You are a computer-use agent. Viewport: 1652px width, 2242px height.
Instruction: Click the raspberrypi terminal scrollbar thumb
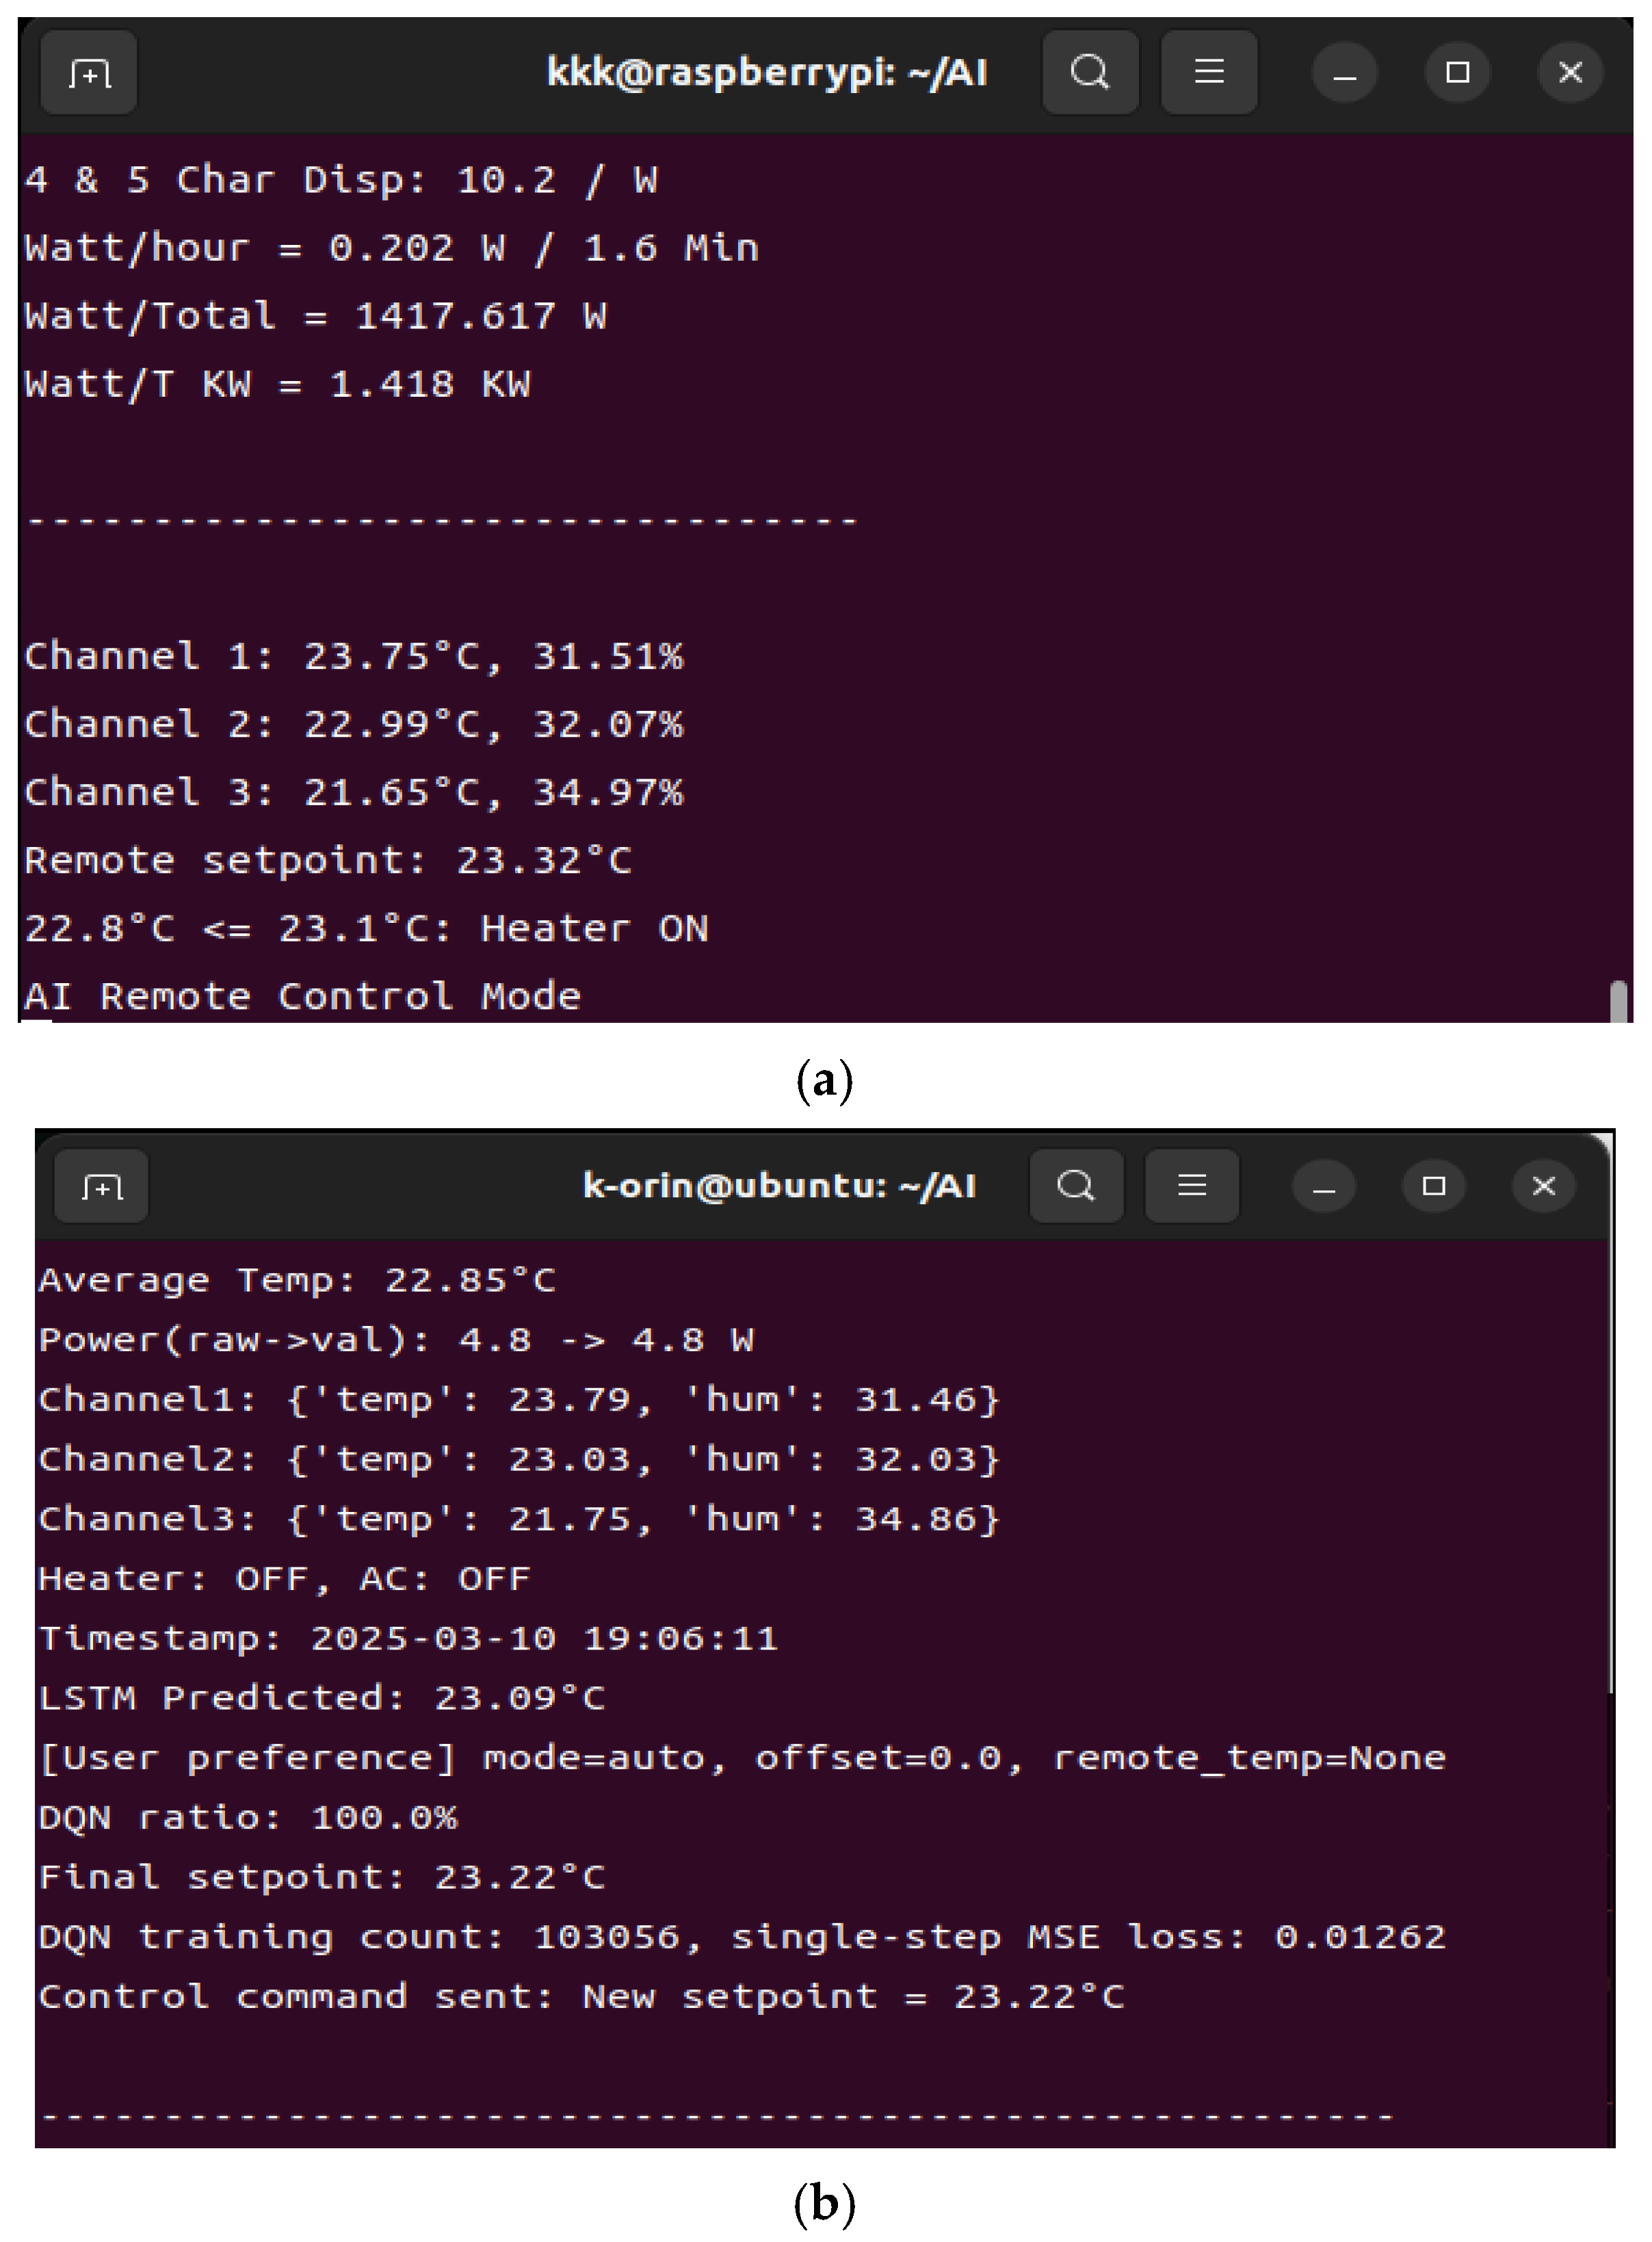[1619, 1001]
